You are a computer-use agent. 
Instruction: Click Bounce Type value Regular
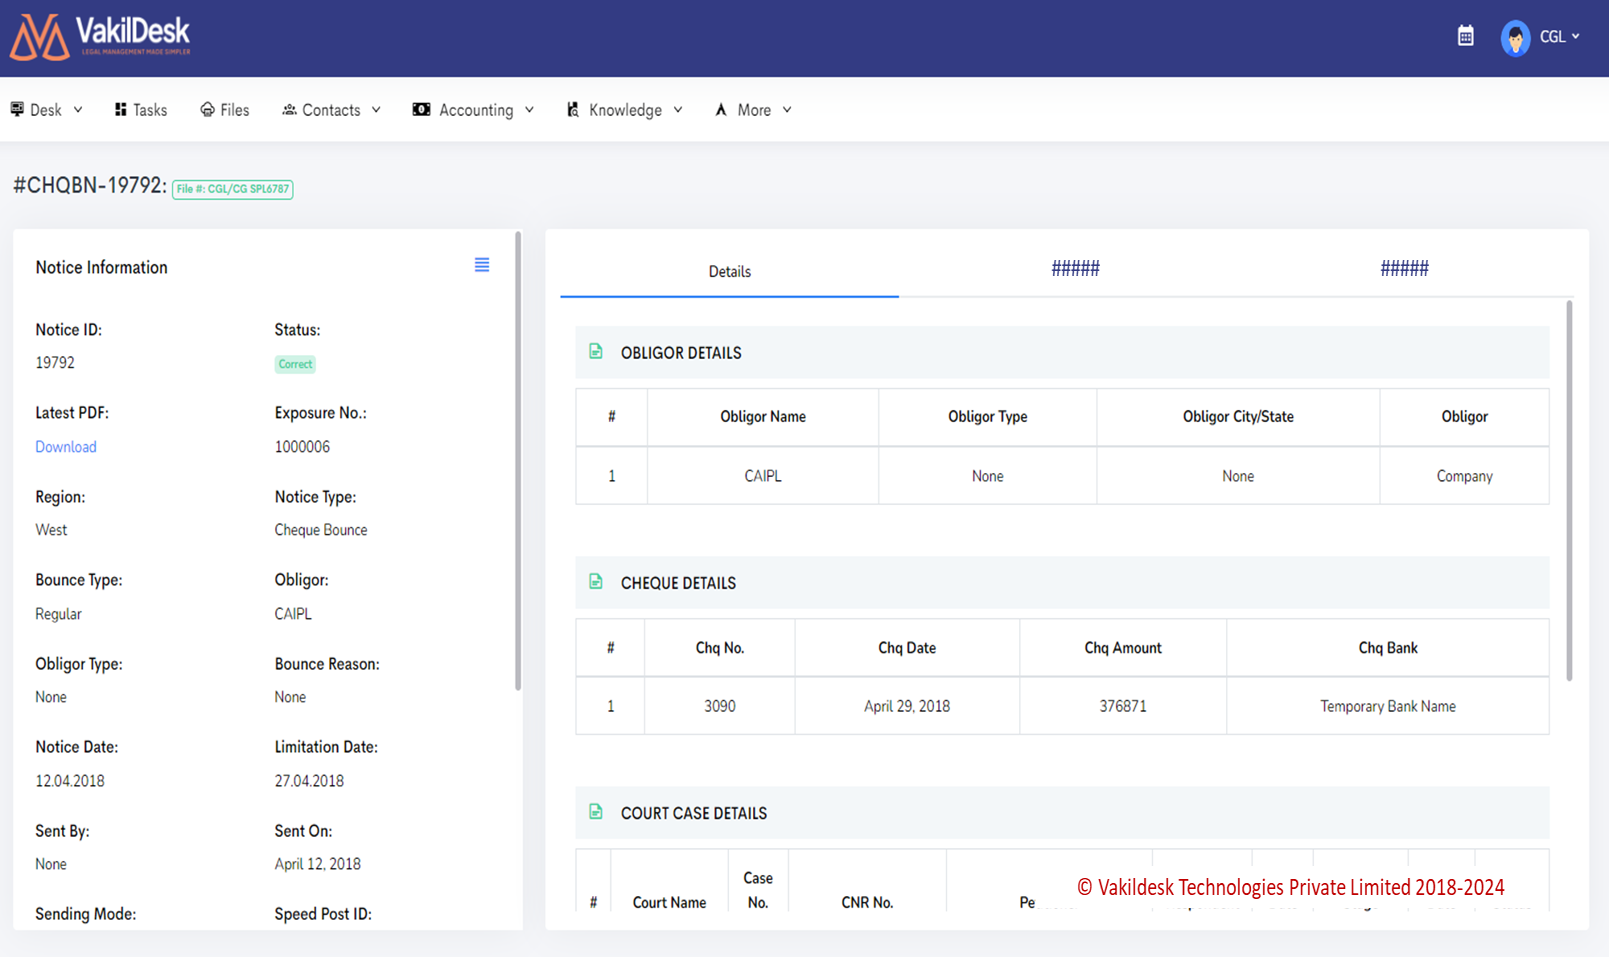[x=58, y=614]
